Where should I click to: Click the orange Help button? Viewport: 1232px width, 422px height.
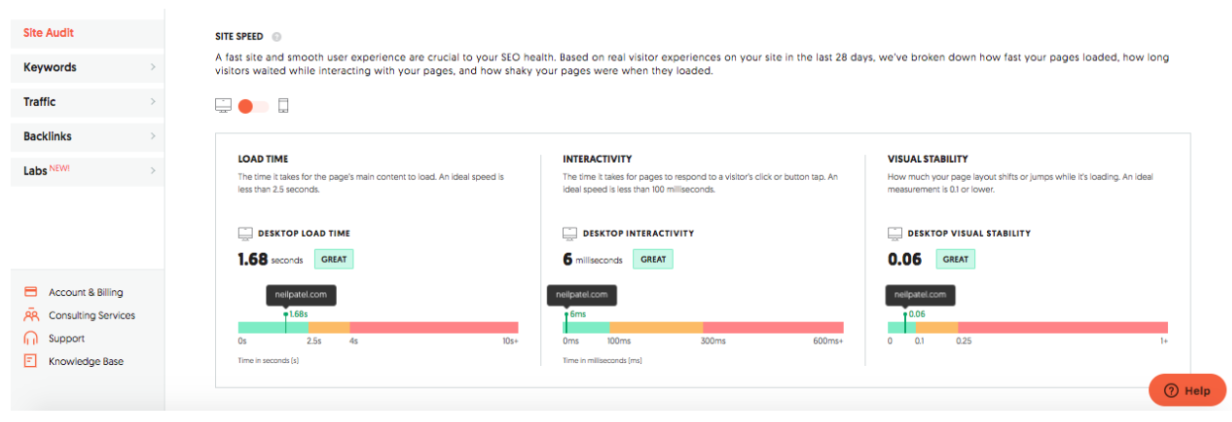click(x=1187, y=390)
